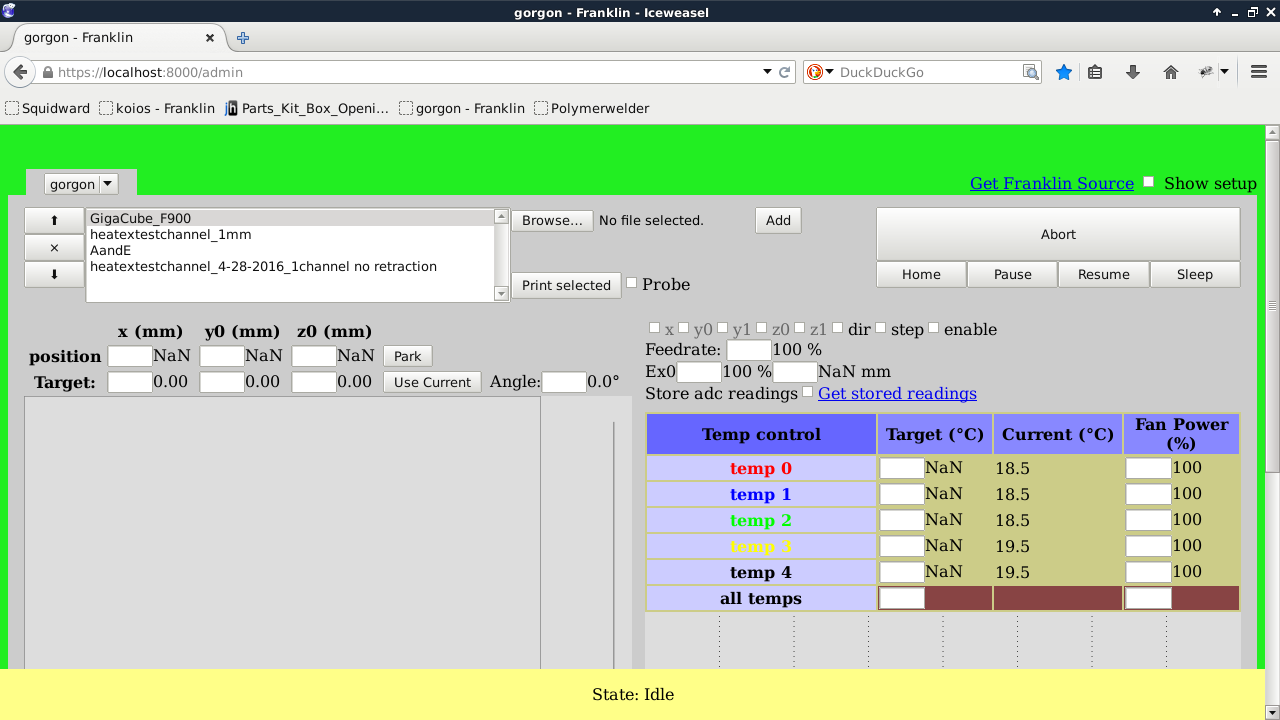
Task: Click the temp 0 target input field
Action: (x=901, y=467)
